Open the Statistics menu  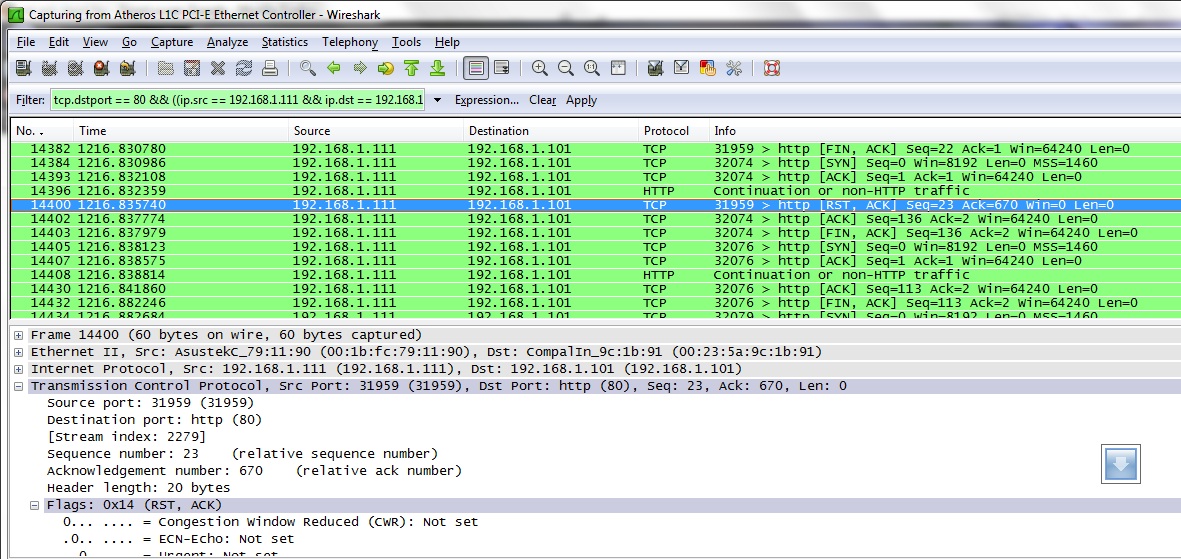pyautogui.click(x=284, y=42)
